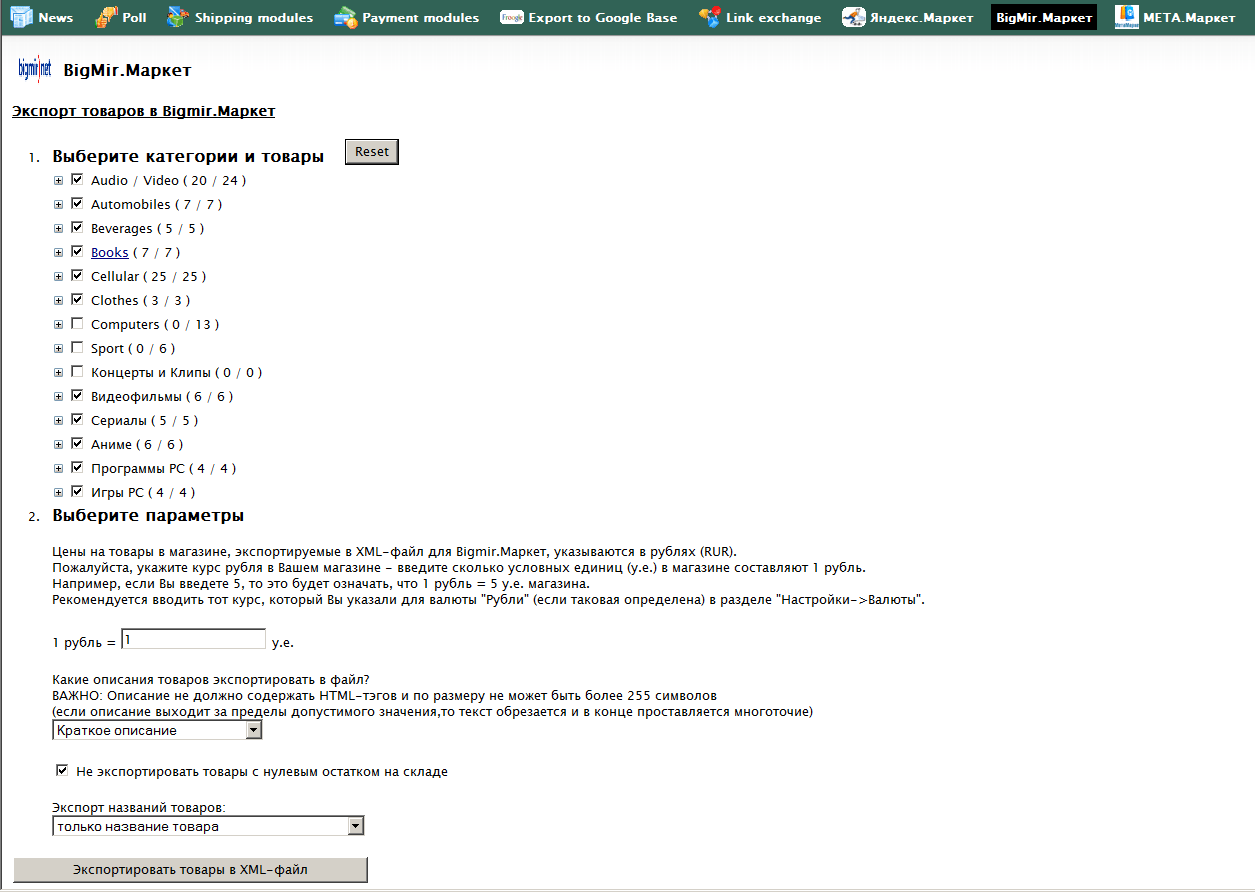Expand the Automobiles tree node
Image resolution: width=1255 pixels, height=892 pixels.
tap(58, 205)
